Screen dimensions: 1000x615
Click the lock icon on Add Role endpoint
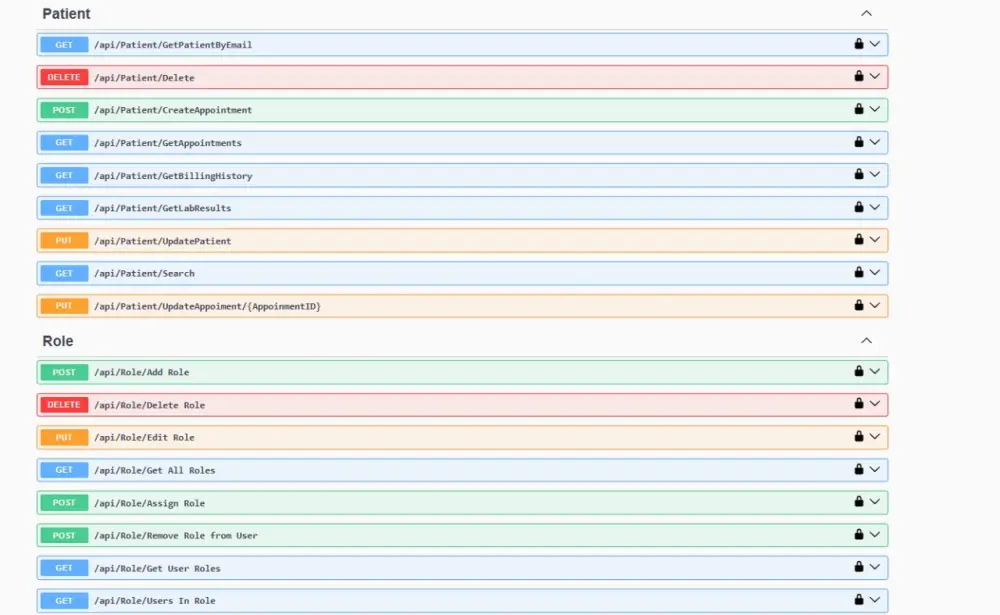[857, 371]
